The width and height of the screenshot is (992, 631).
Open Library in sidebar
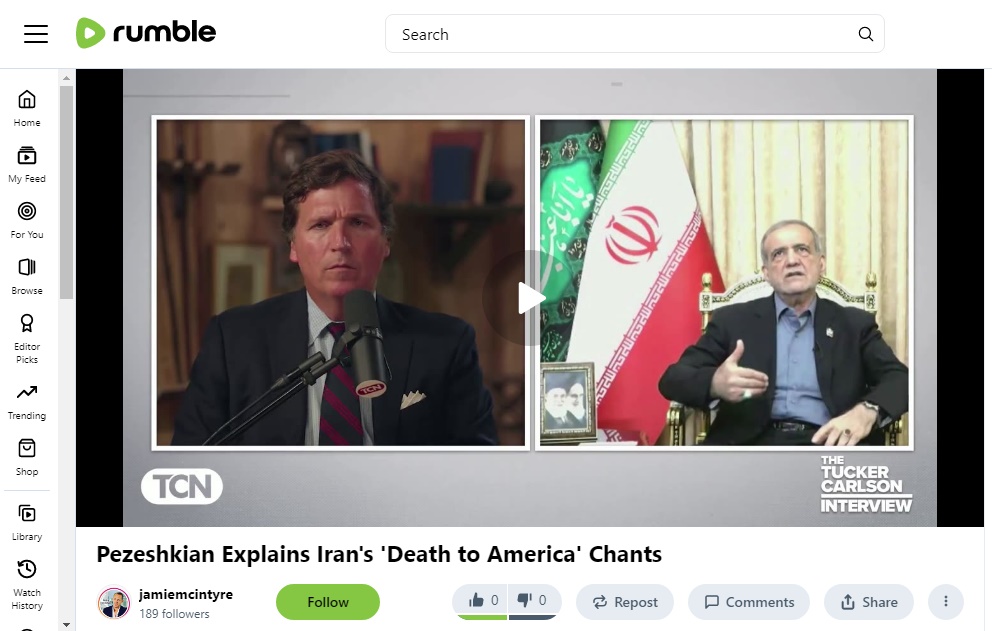[27, 523]
